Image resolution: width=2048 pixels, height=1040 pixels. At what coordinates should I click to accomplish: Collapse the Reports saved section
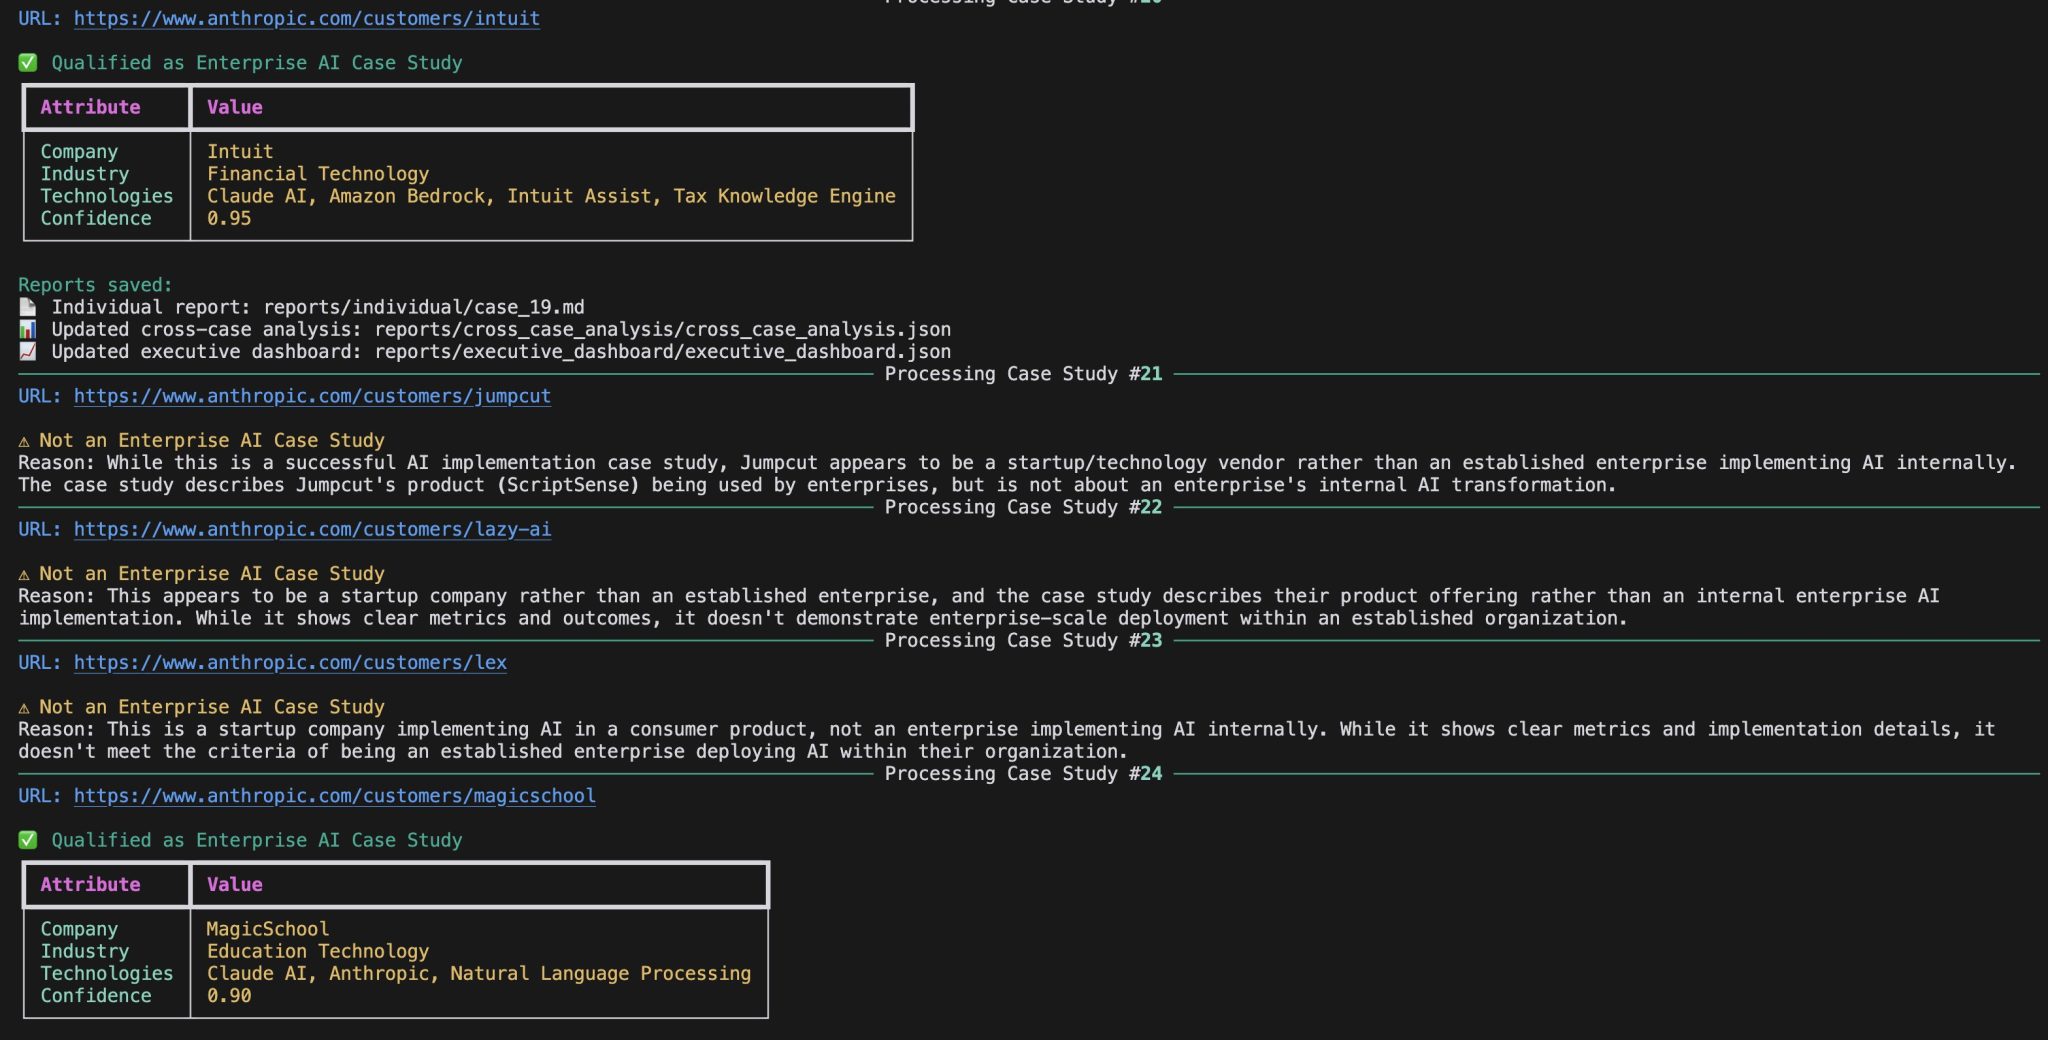96,284
